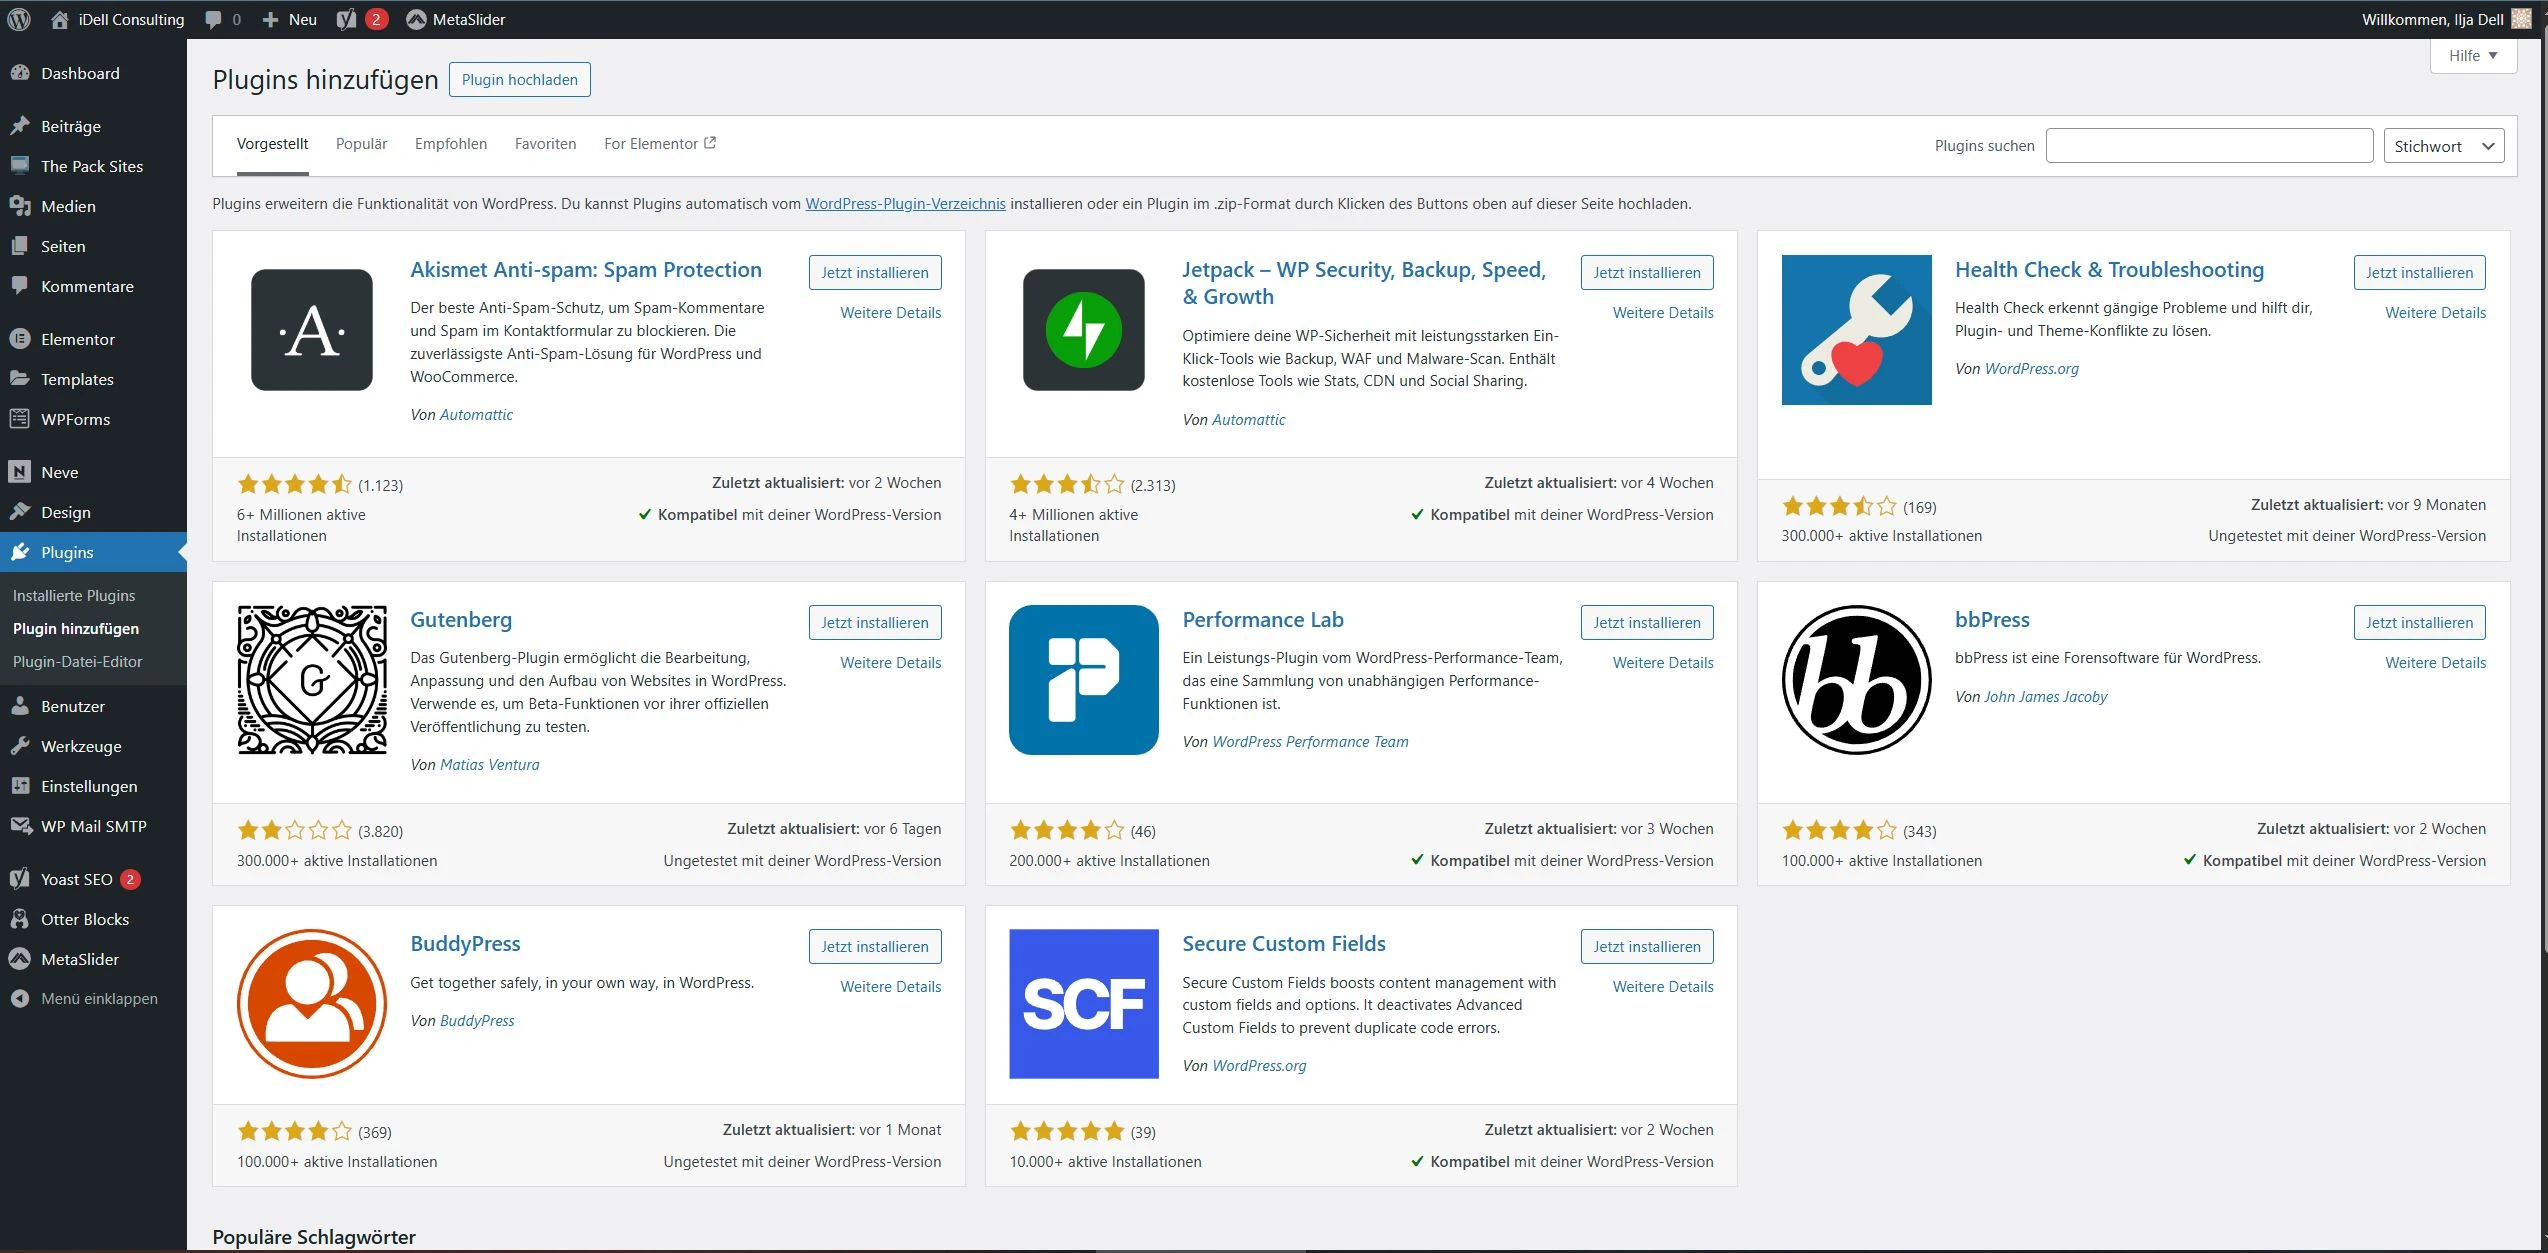This screenshot has height=1253, width=2548.
Task: Click the Design brush icon
Action: click(20, 512)
